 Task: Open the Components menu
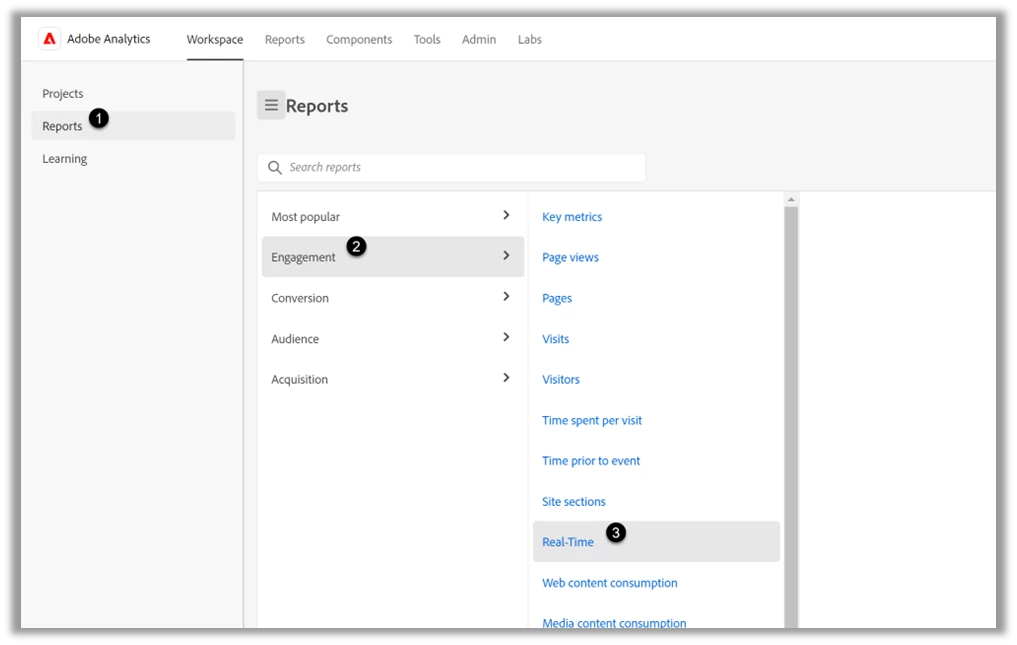(359, 40)
